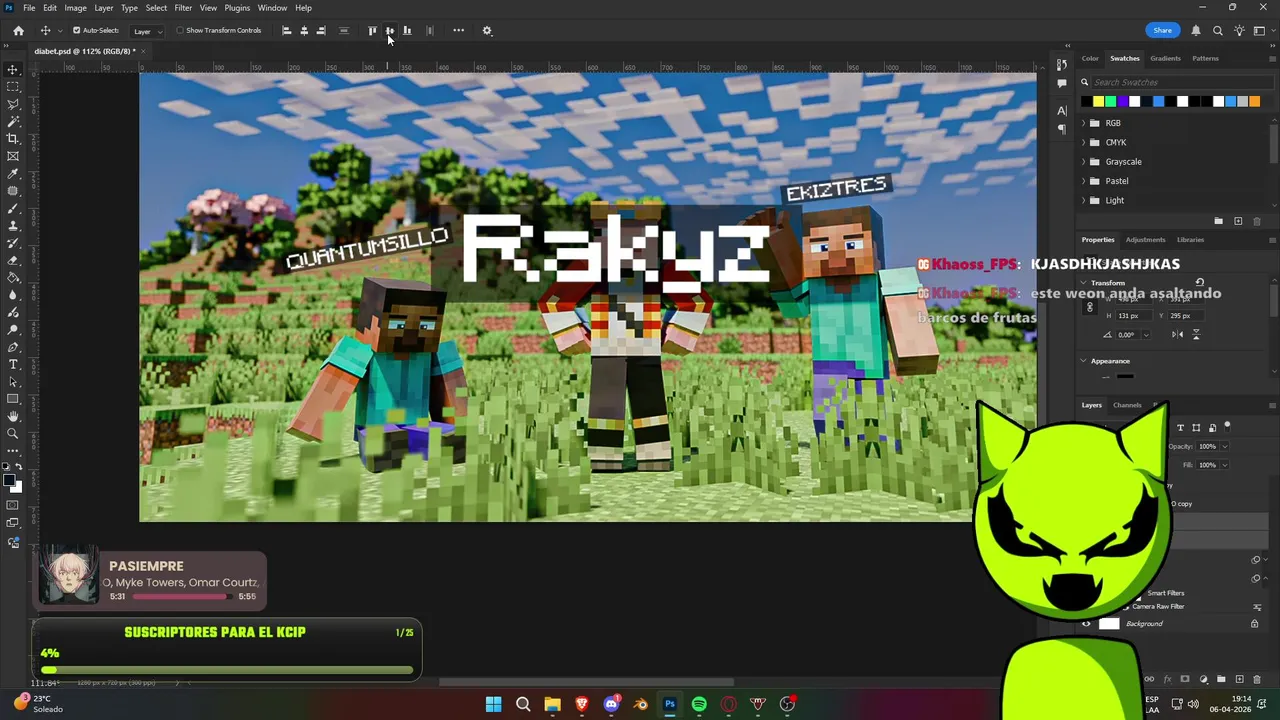Viewport: 1280px width, 720px height.
Task: Expand the Grayscale swatch group
Action: pos(1083,162)
